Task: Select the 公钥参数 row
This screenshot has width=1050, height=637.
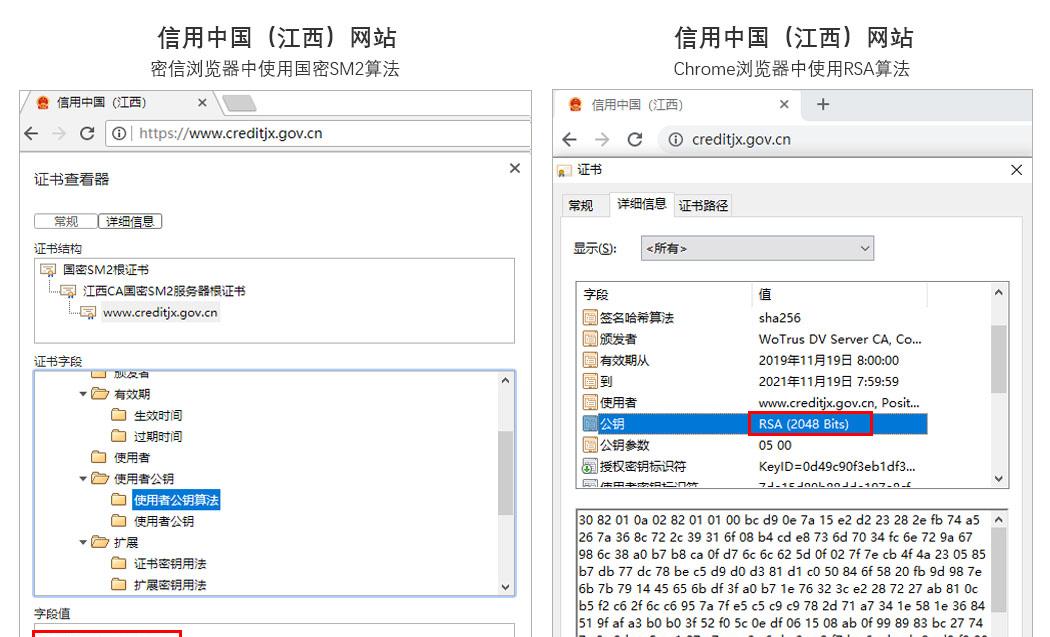Action: click(755, 445)
